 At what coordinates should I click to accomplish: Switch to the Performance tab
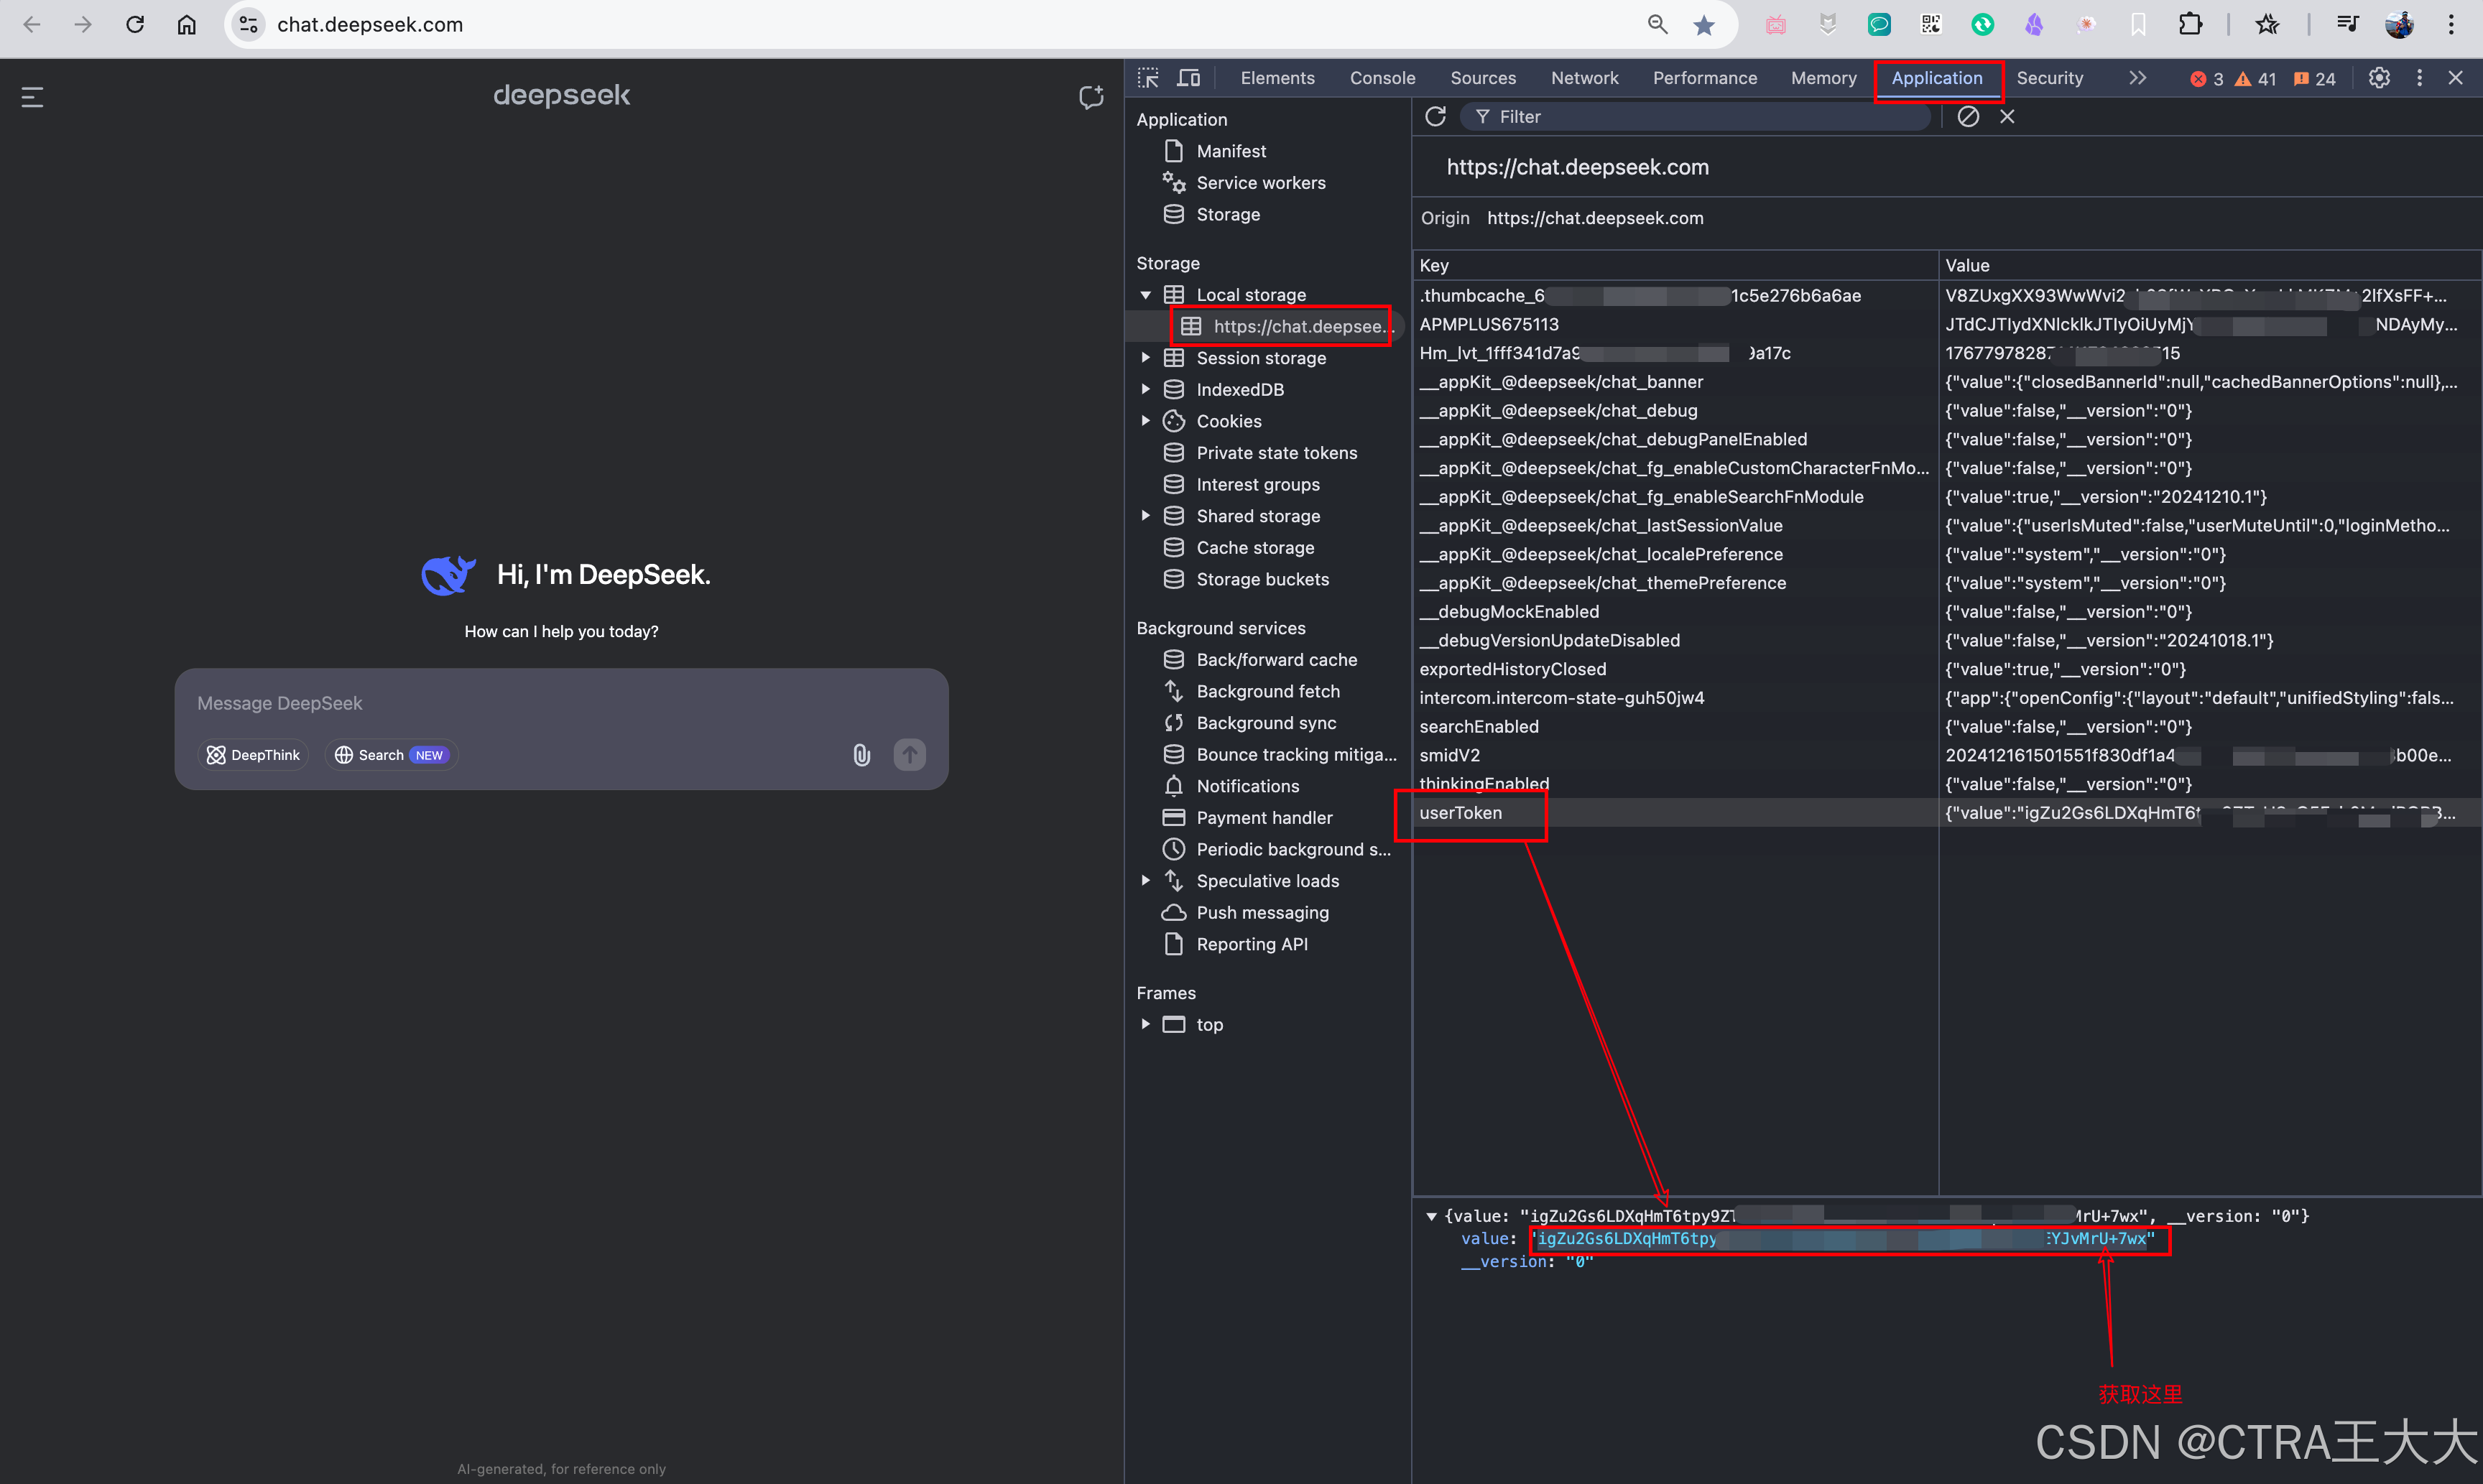[x=1704, y=78]
